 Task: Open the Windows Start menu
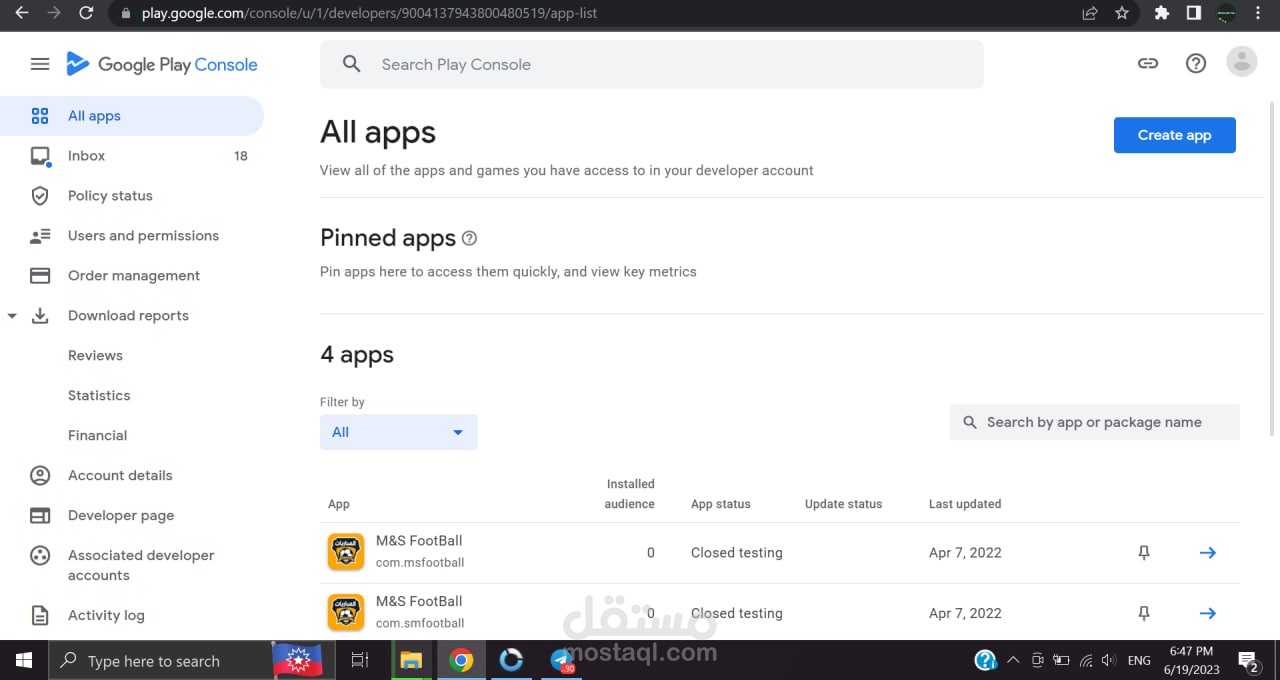[x=24, y=660]
